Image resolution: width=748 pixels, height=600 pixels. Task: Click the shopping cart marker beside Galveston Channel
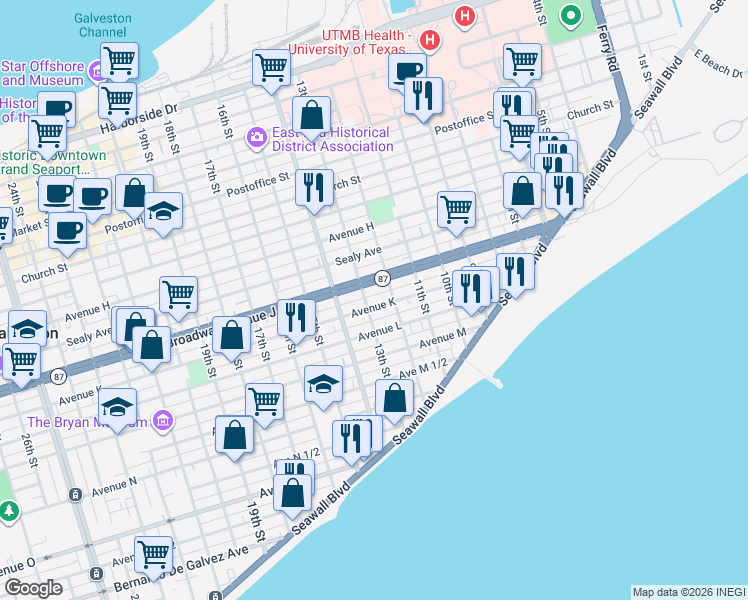pyautogui.click(x=119, y=62)
